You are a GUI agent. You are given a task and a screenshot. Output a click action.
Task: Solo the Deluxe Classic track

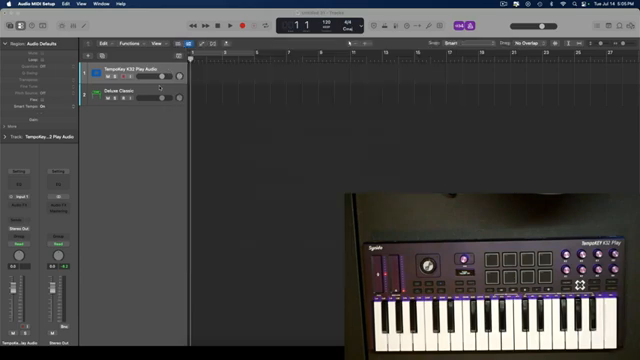pos(115,98)
